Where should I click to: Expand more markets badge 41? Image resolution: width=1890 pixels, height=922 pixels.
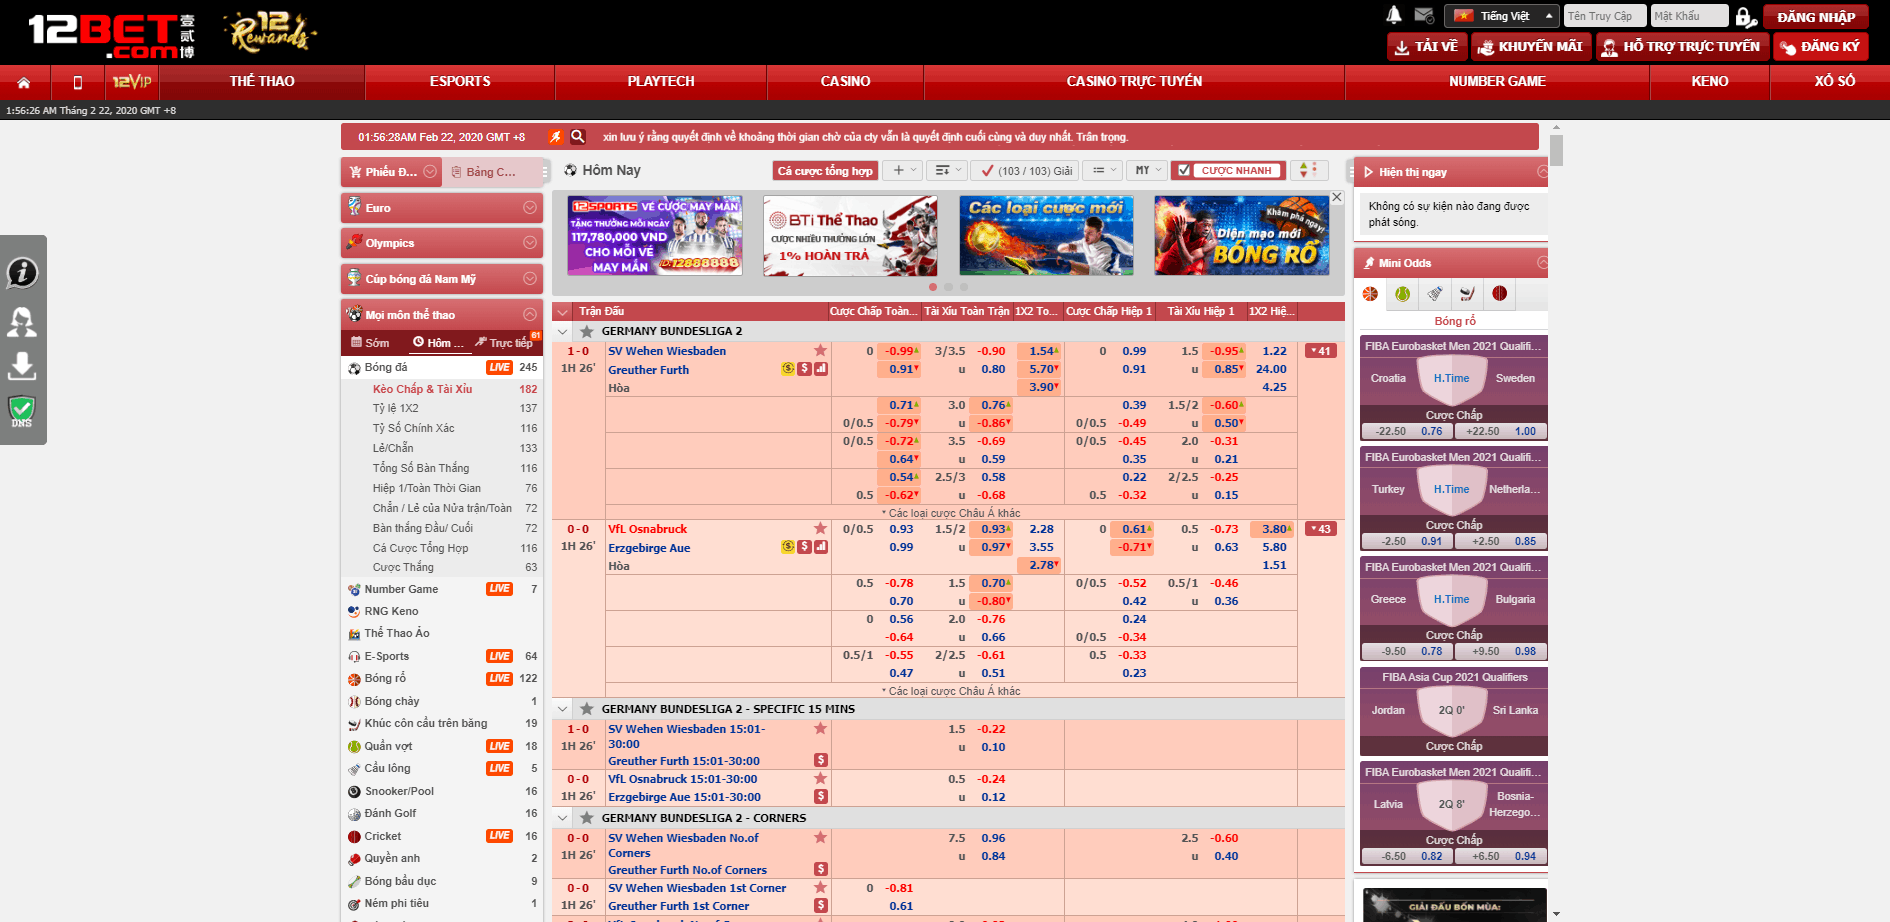point(1320,351)
